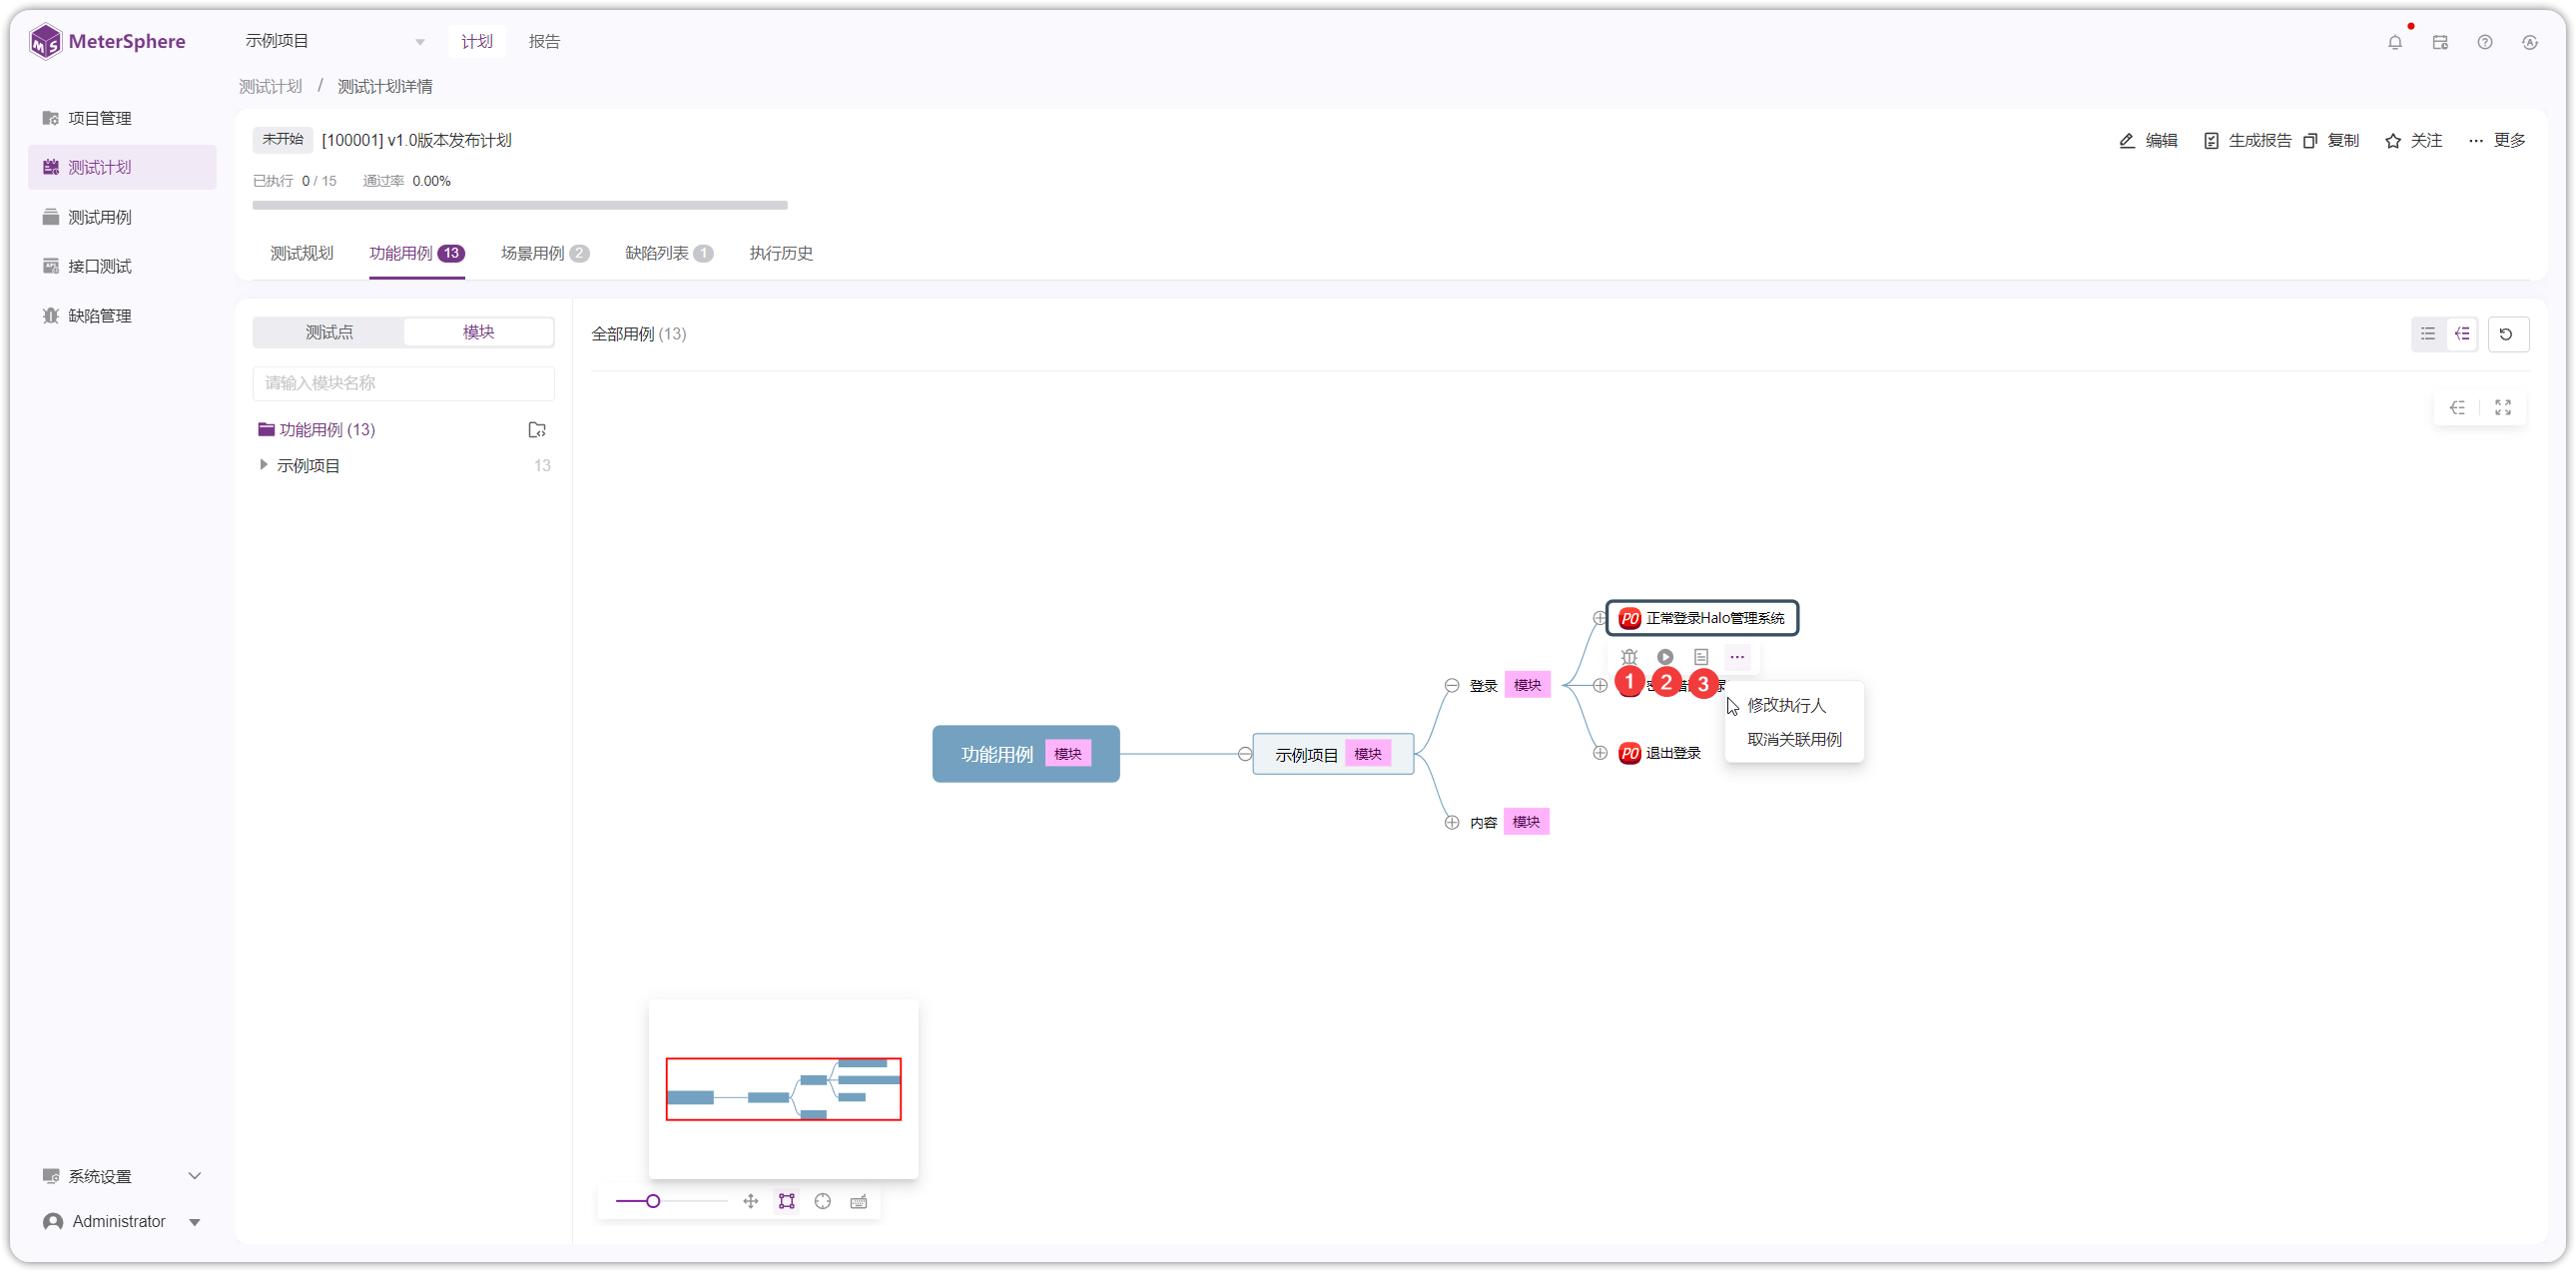This screenshot has width=2576, height=1272.
Task: Click the execute play icon under case
Action: click(1665, 657)
